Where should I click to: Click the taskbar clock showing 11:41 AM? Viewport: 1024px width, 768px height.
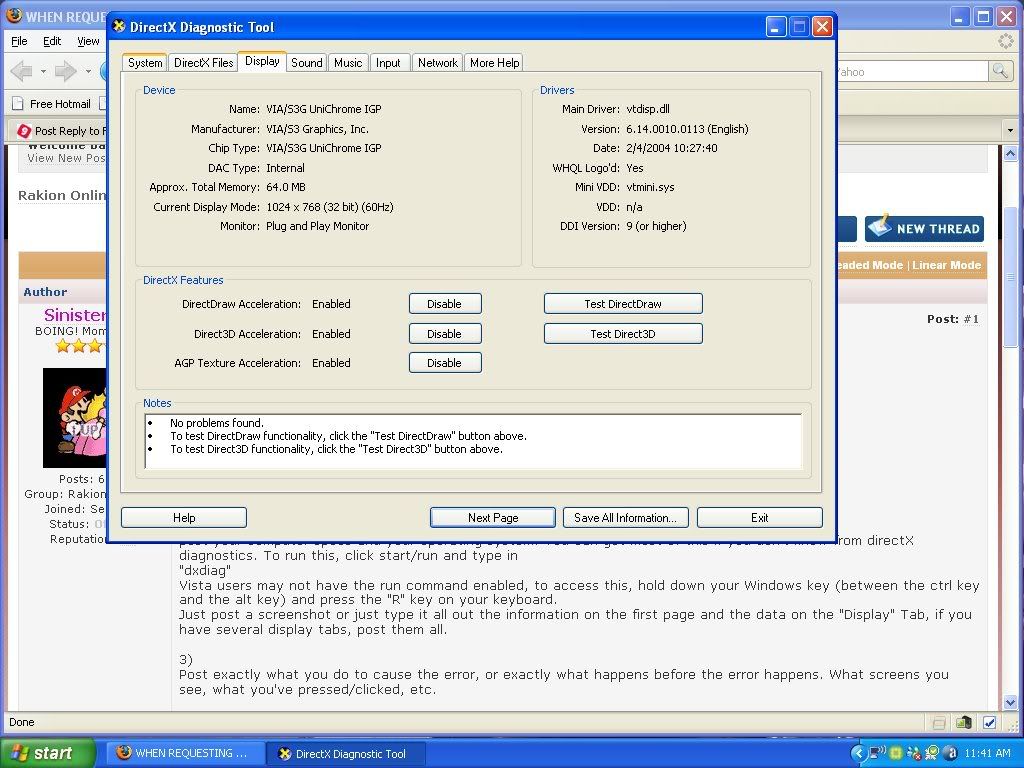point(987,753)
